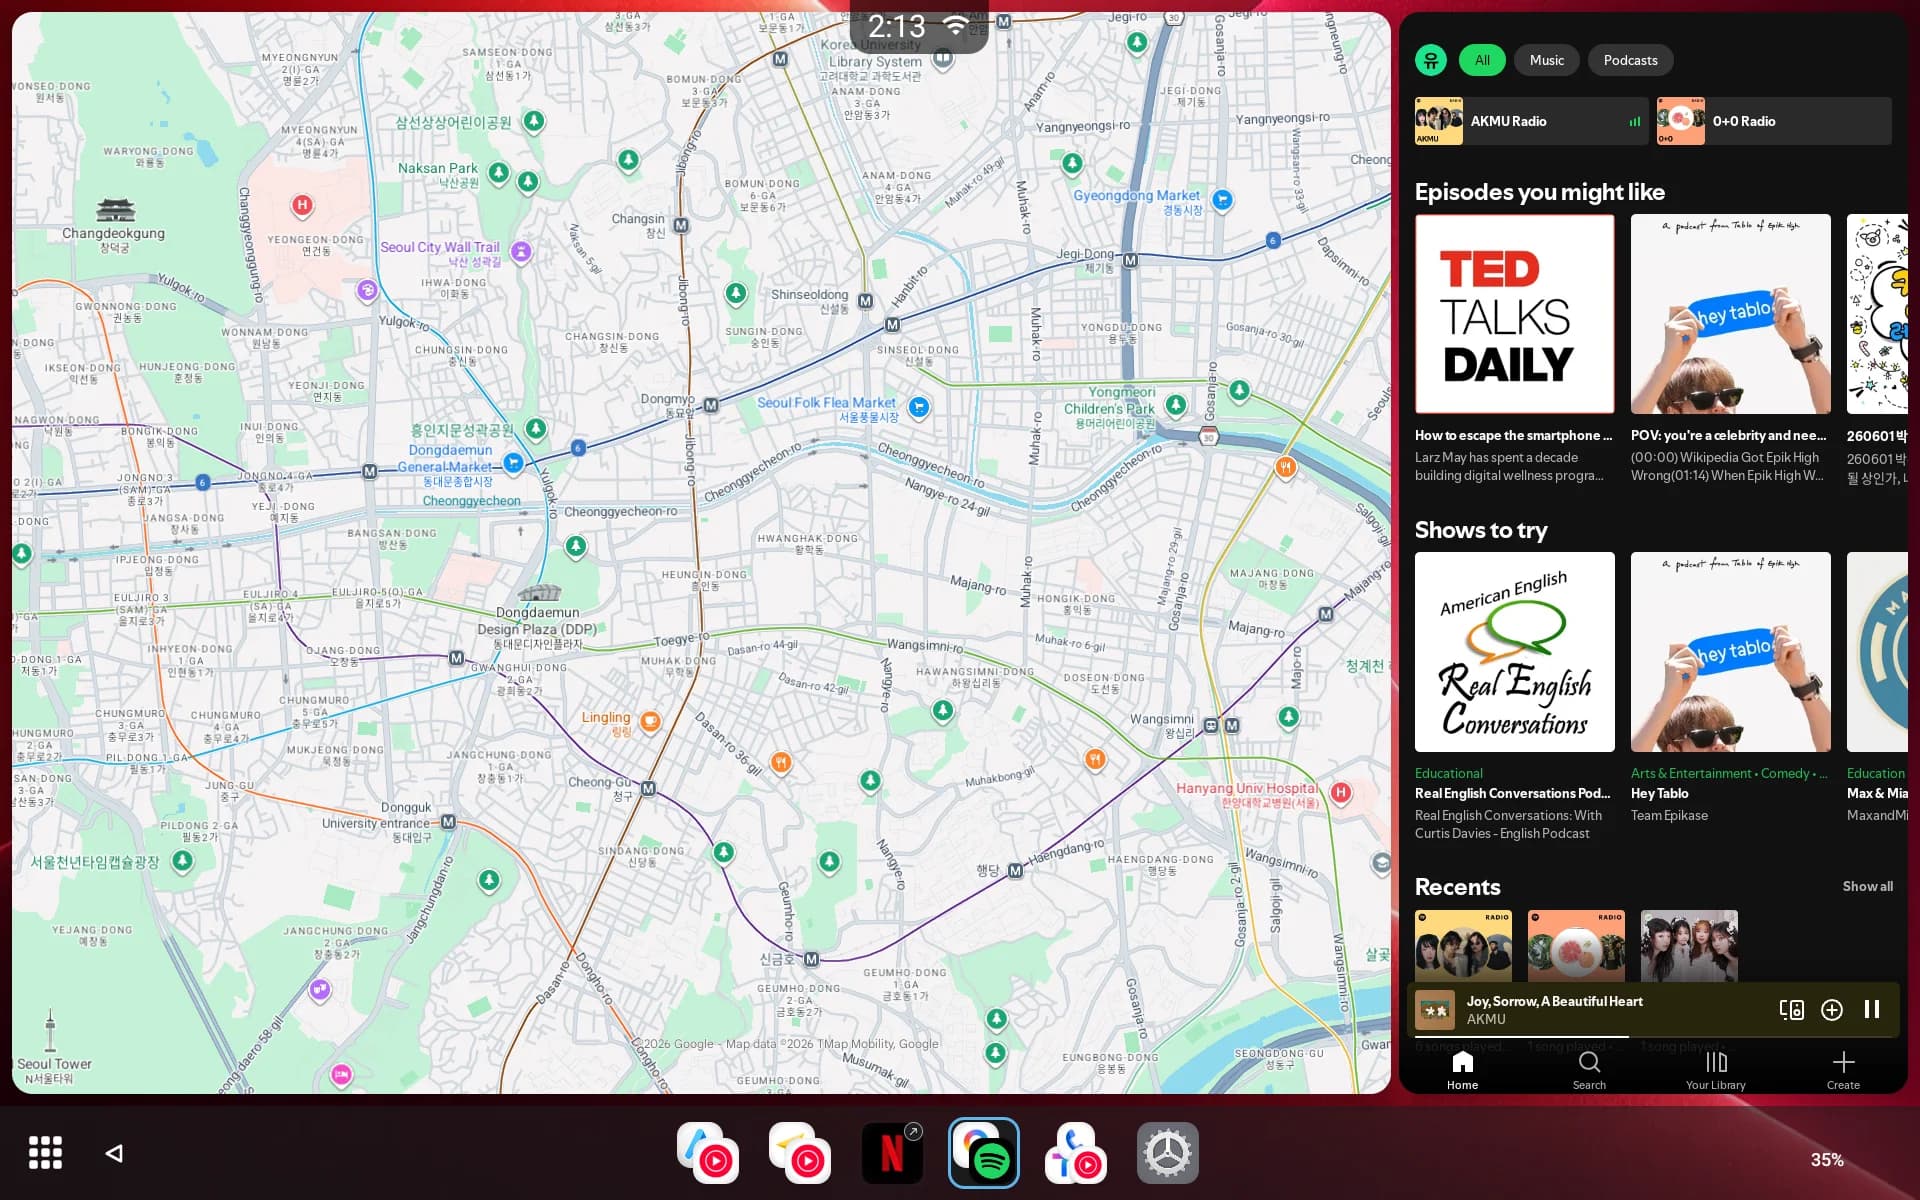Viewport: 1920px width, 1200px height.
Task: Click the back triangle button
Action: pos(114,1153)
